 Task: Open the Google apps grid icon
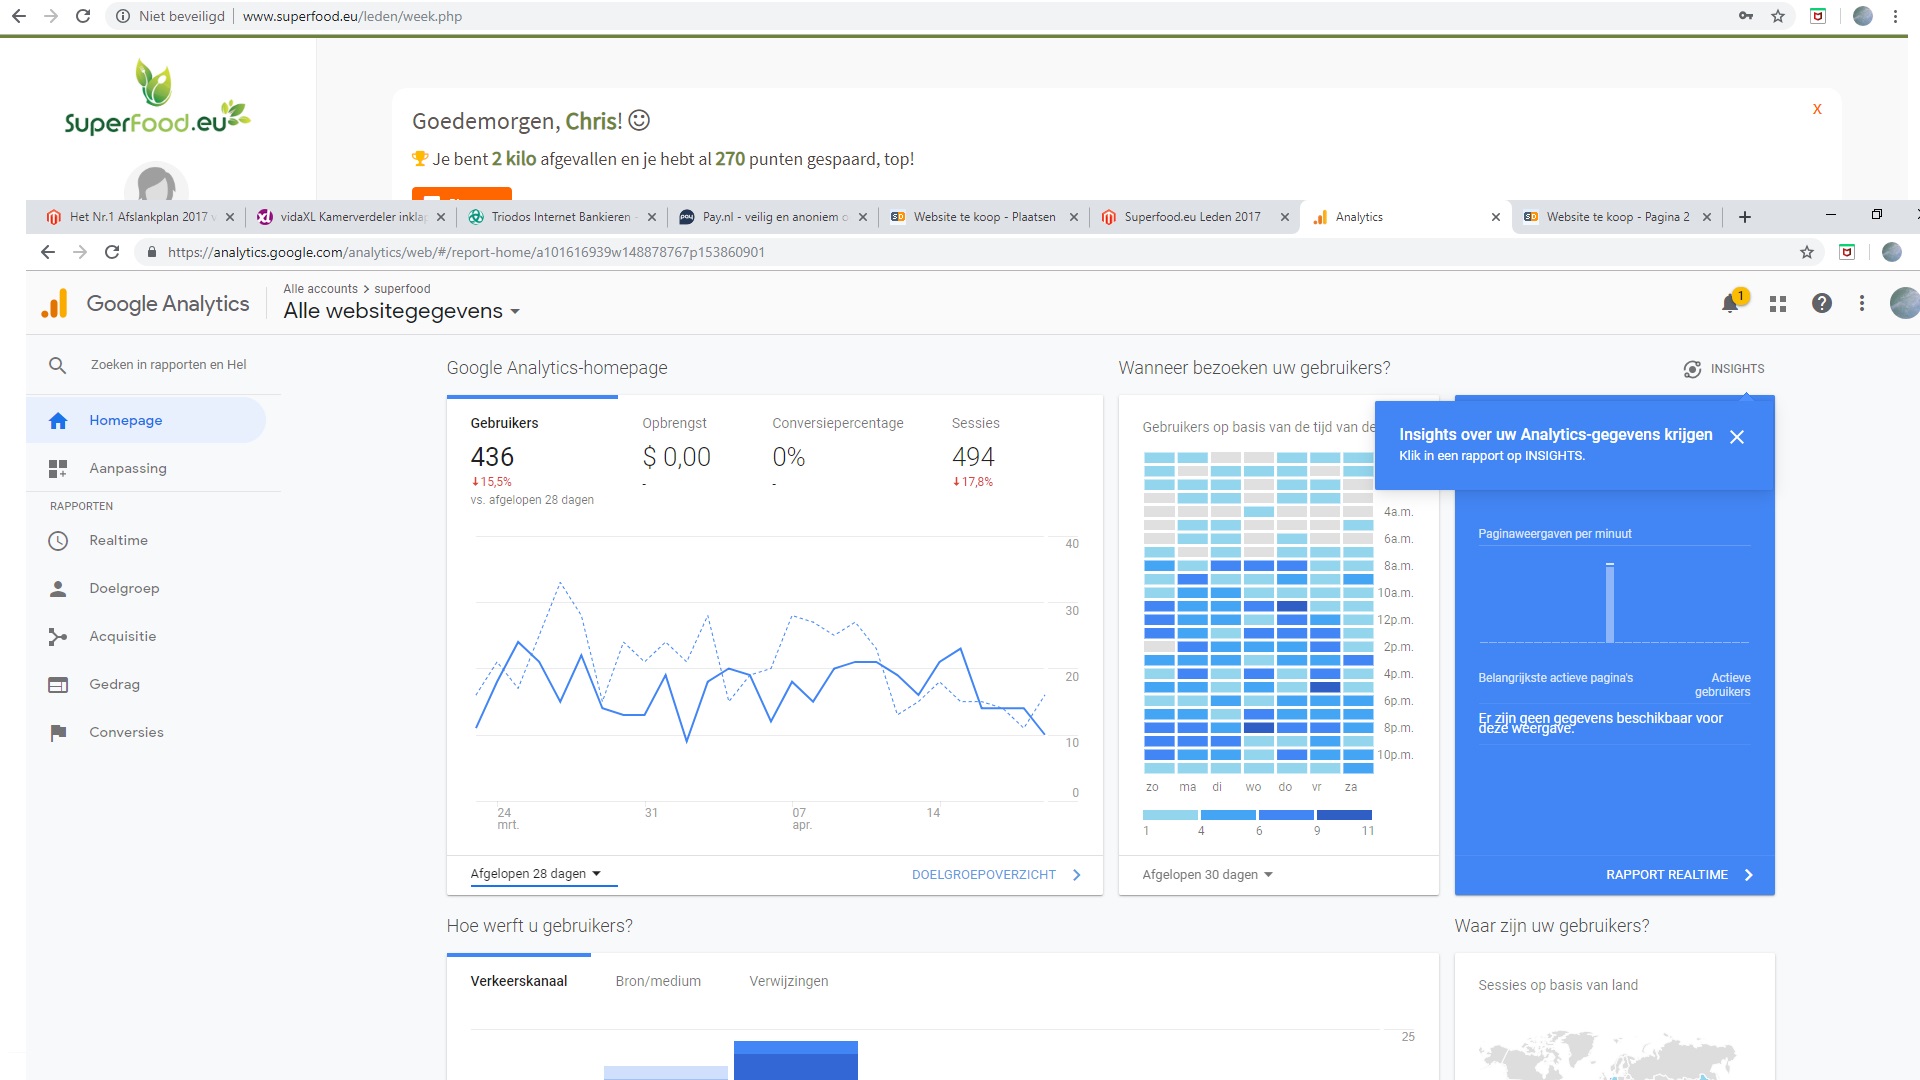[1778, 303]
